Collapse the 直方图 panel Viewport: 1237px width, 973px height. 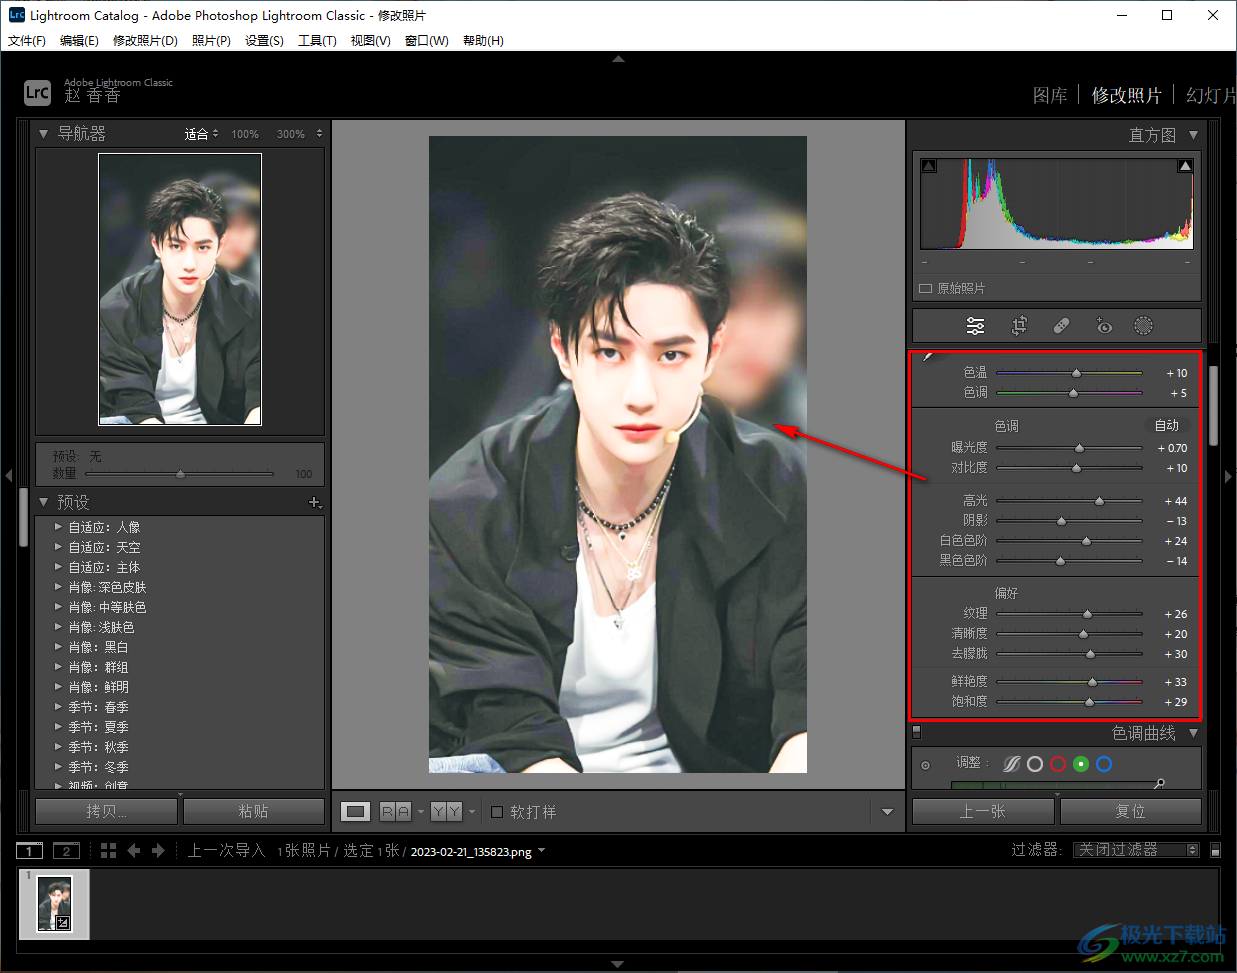point(1193,135)
